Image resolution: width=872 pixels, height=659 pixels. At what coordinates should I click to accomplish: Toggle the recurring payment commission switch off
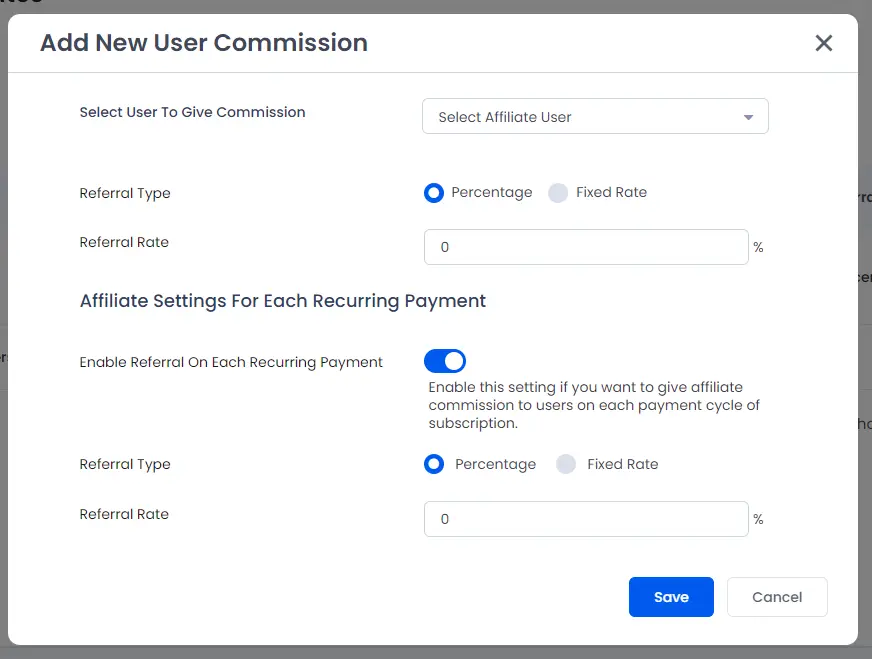tap(445, 361)
